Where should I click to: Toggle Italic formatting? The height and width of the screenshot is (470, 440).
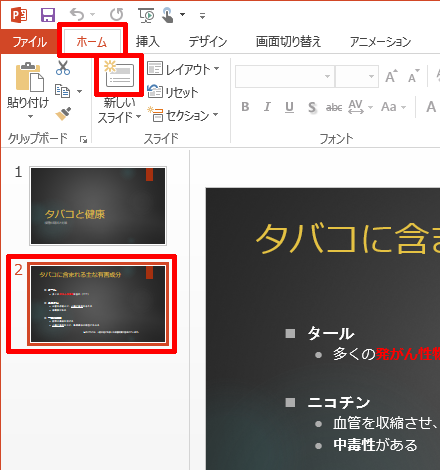pyautogui.click(x=267, y=107)
